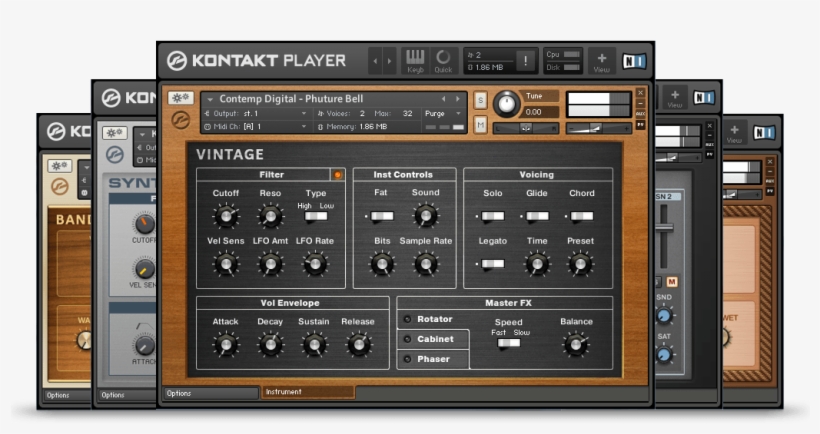Image resolution: width=820 pixels, height=434 pixels.
Task: Click the Preset knob in Voicing
Action: pos(580,264)
